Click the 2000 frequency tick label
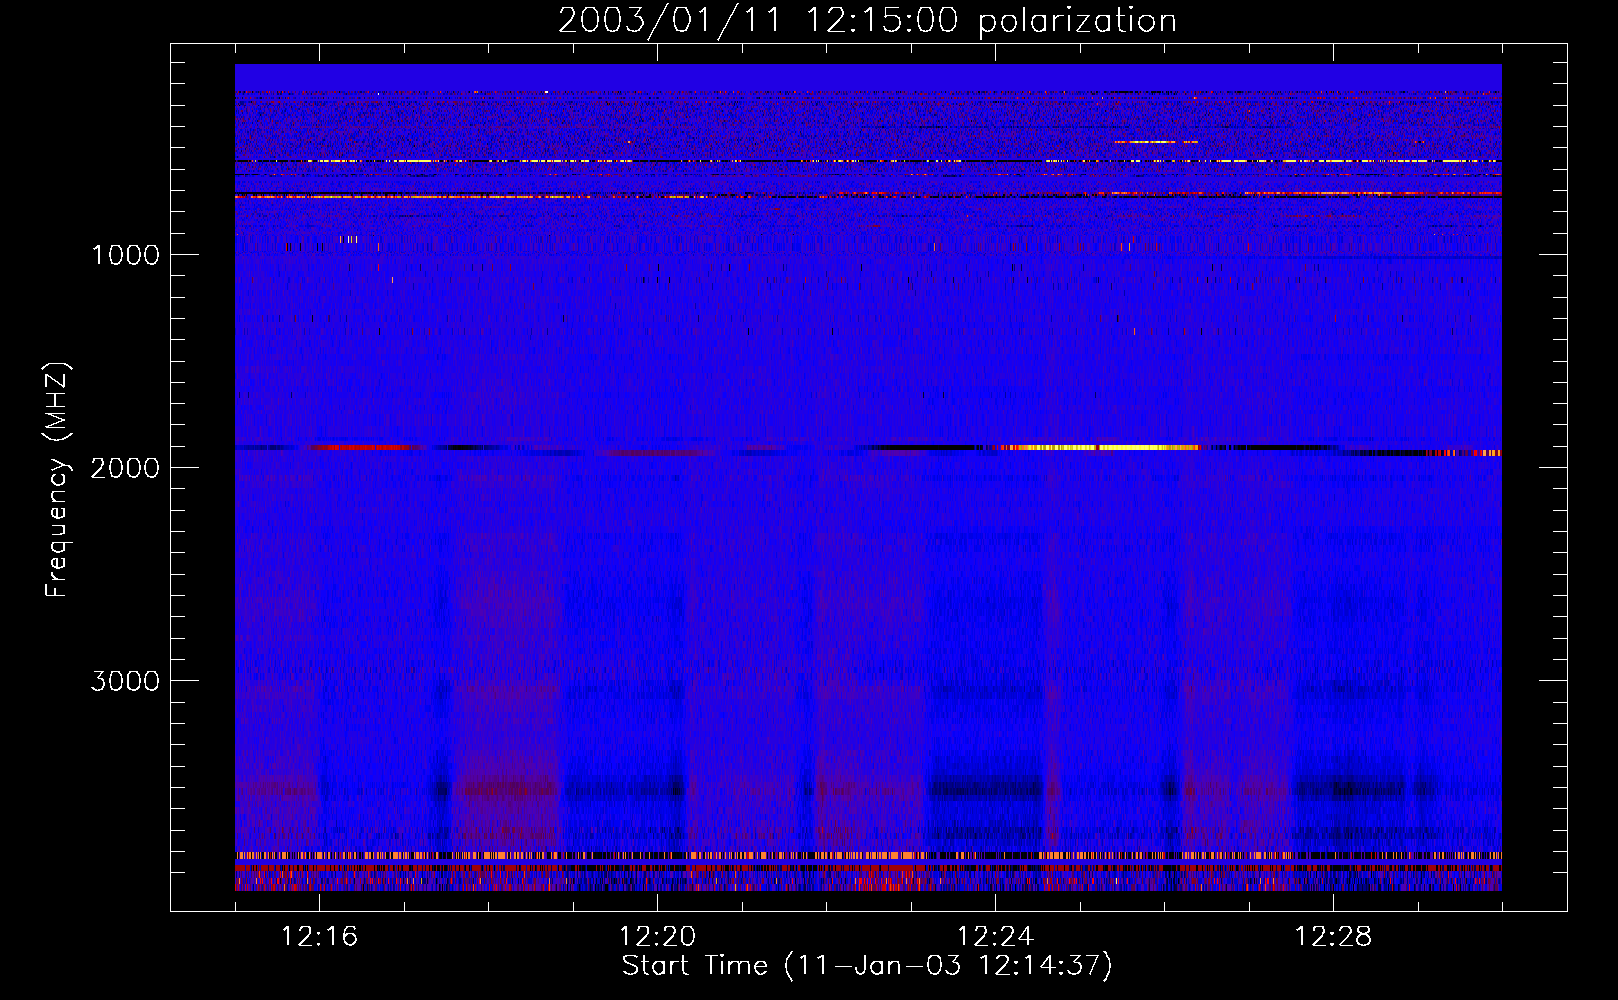Image resolution: width=1618 pixels, height=1000 pixels. point(125,468)
